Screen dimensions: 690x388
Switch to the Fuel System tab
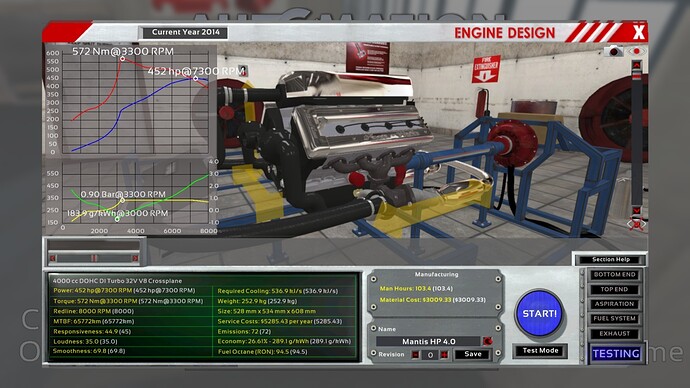[x=614, y=318]
